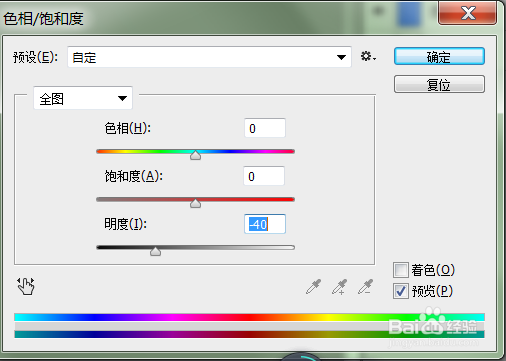Click the 饱和度 saturation slider handle
The width and height of the screenshot is (506, 361).
195,203
